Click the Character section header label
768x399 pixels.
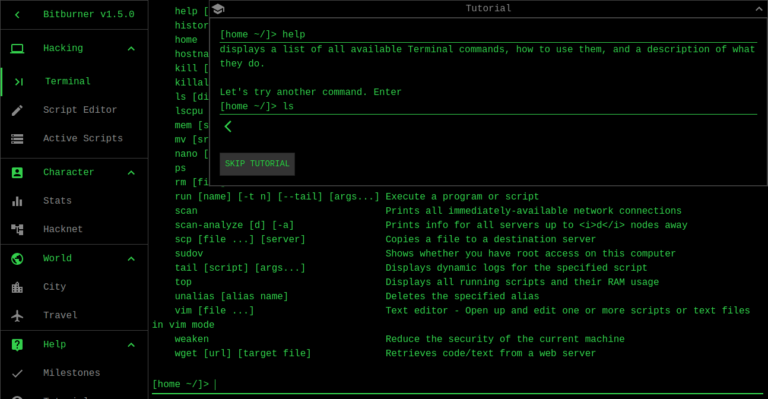coord(69,172)
